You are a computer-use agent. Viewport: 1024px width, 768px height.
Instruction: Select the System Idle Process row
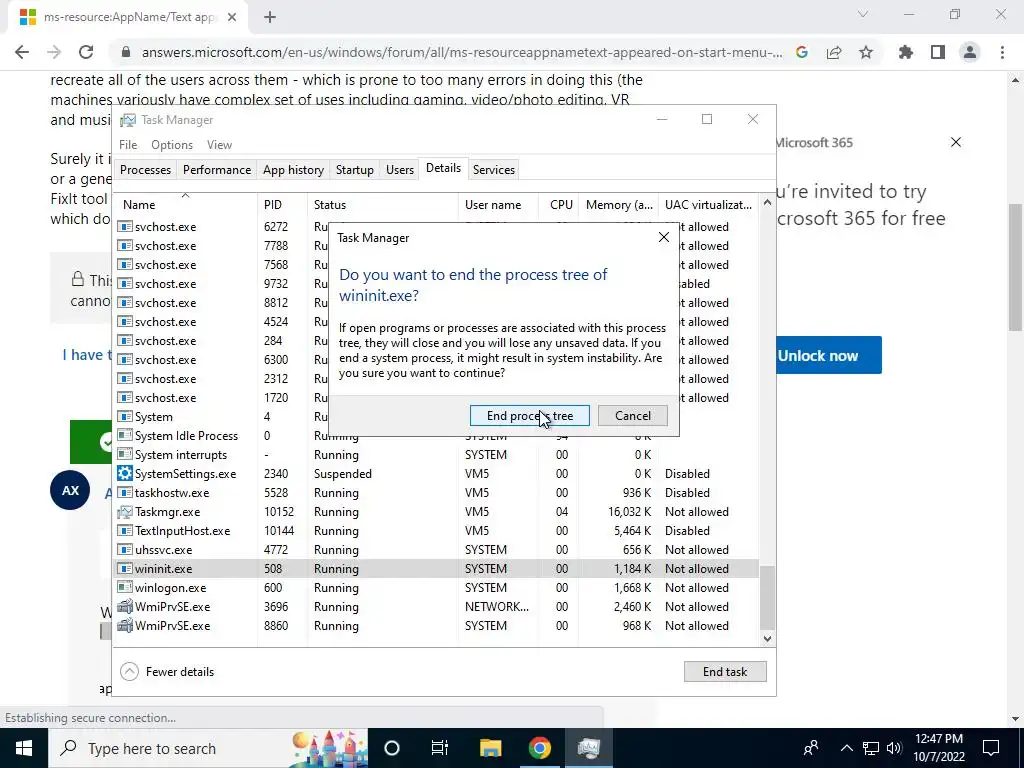(436, 436)
